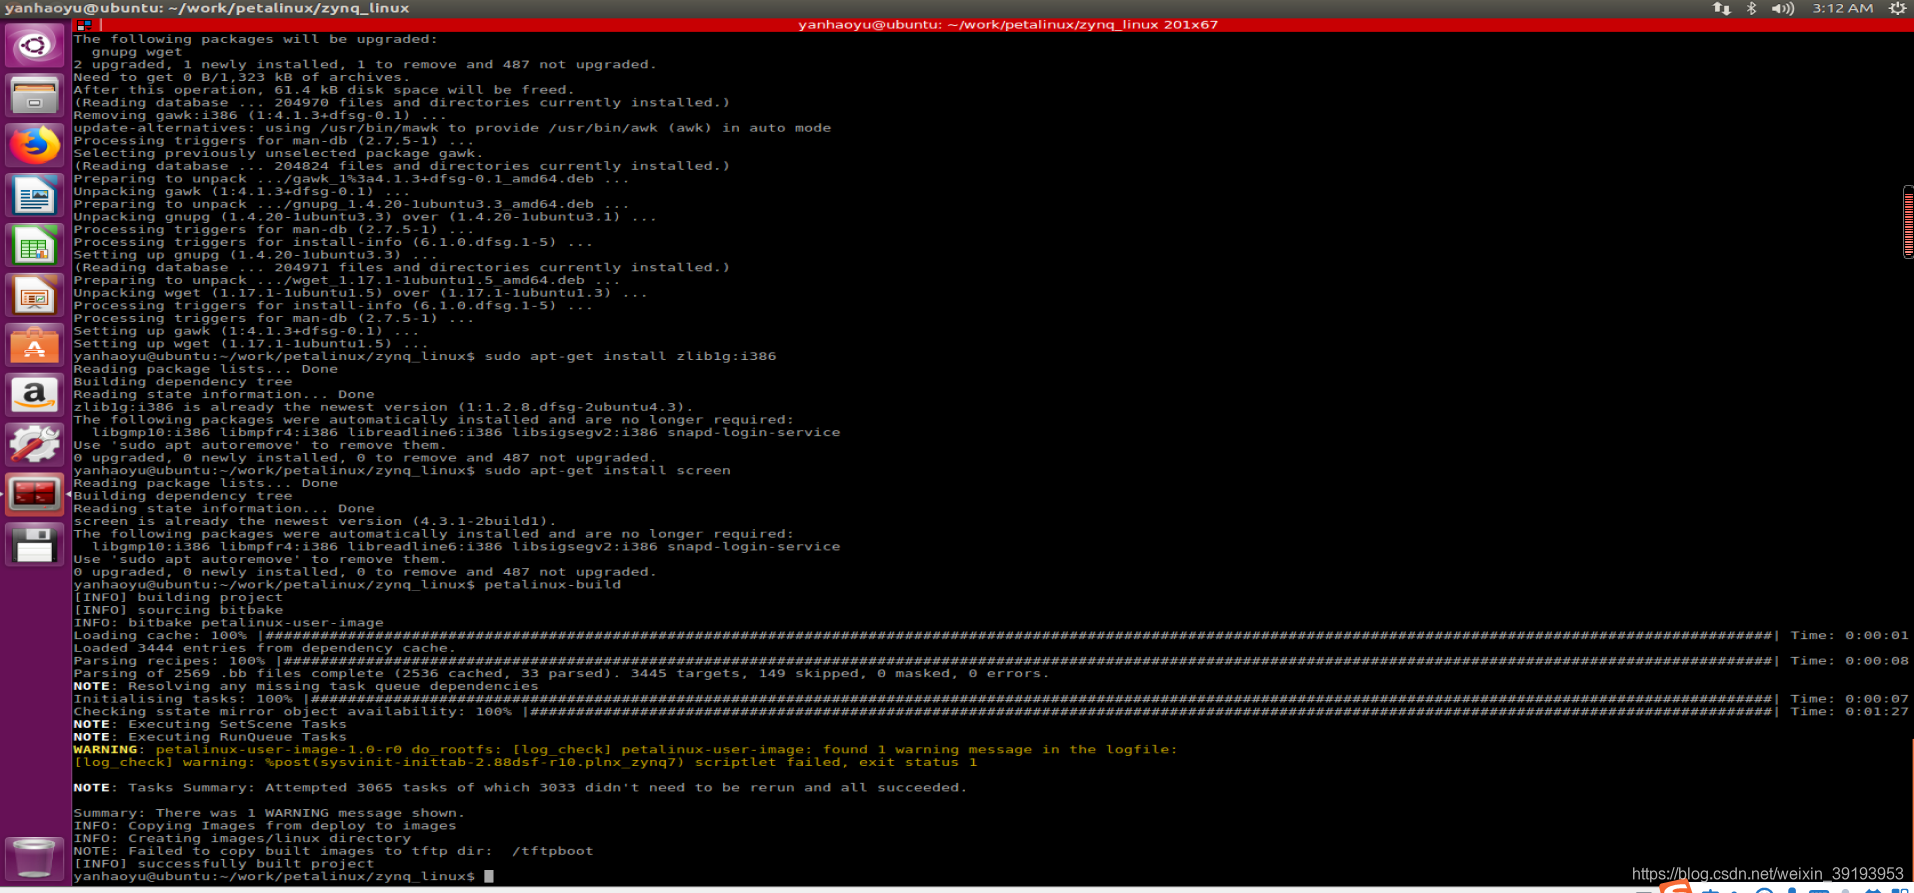
Task: Open Ubuntu Software center icon
Action: pos(35,345)
